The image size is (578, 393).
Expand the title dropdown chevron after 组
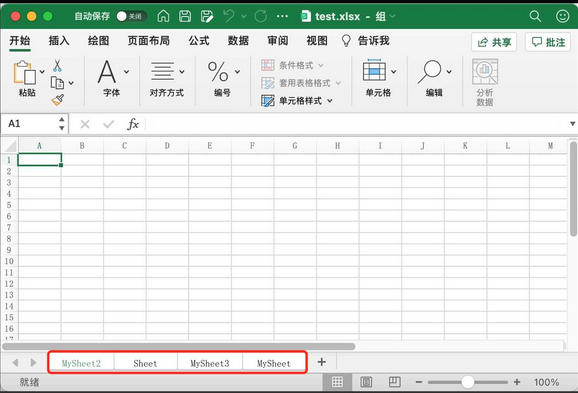click(x=392, y=16)
